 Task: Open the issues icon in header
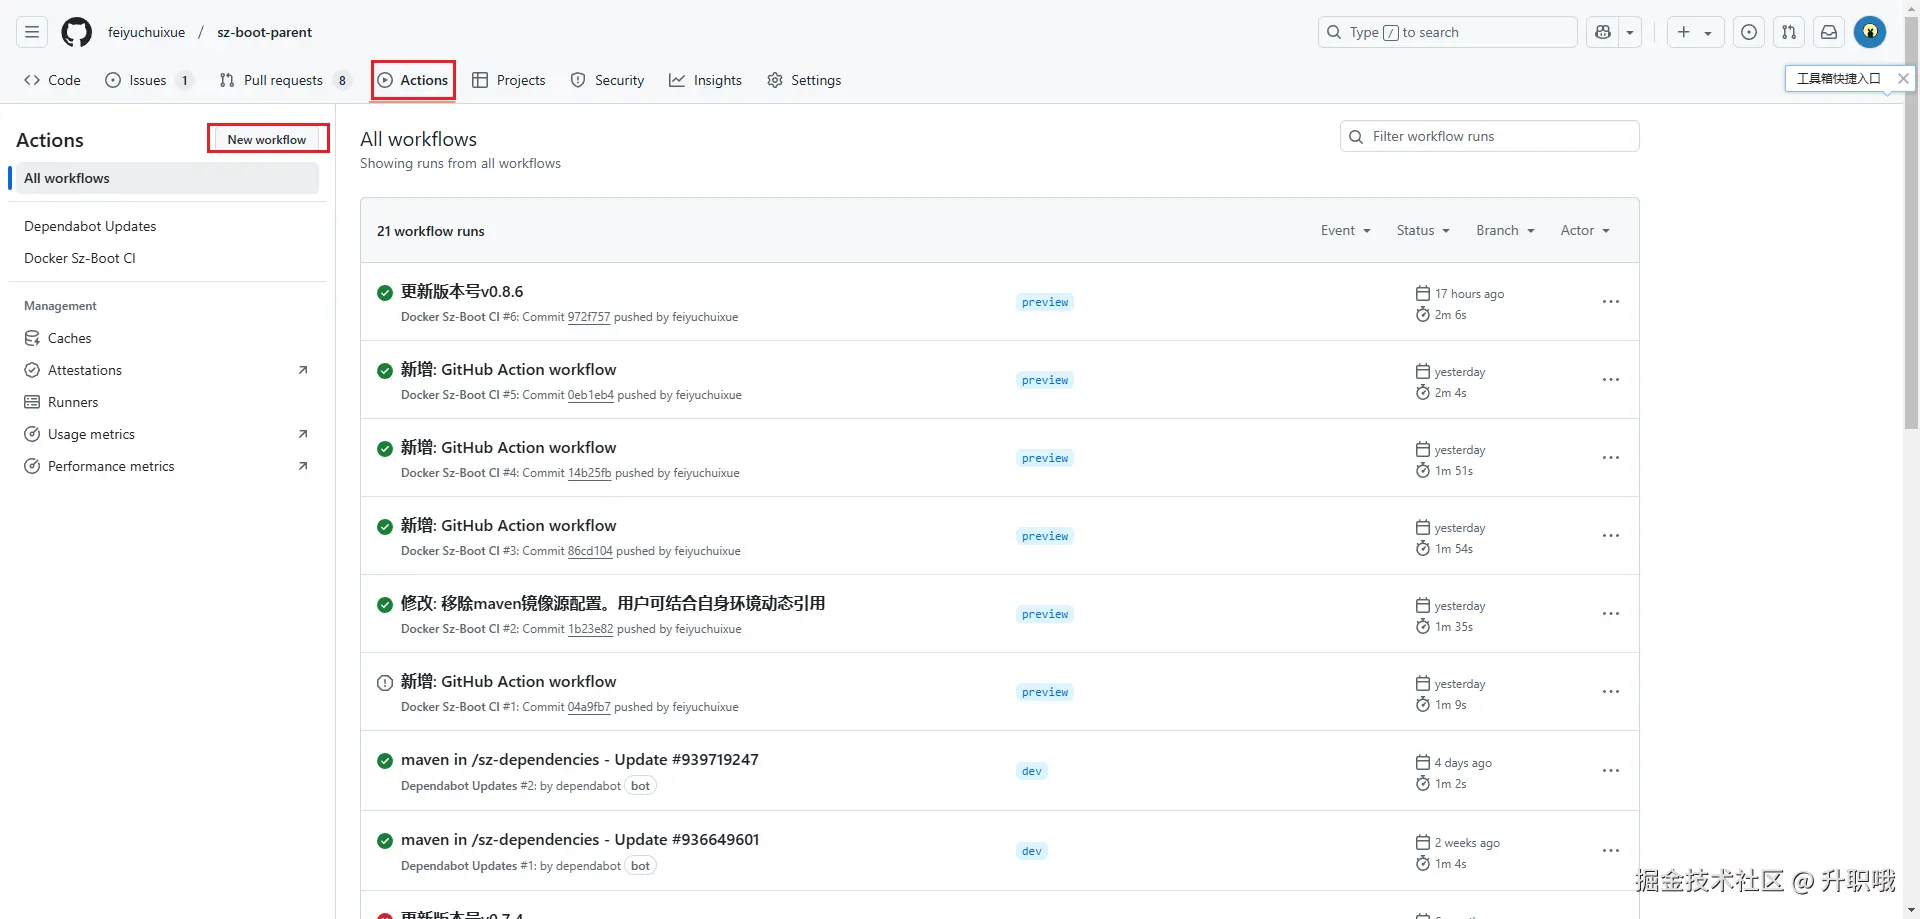[x=1749, y=32]
